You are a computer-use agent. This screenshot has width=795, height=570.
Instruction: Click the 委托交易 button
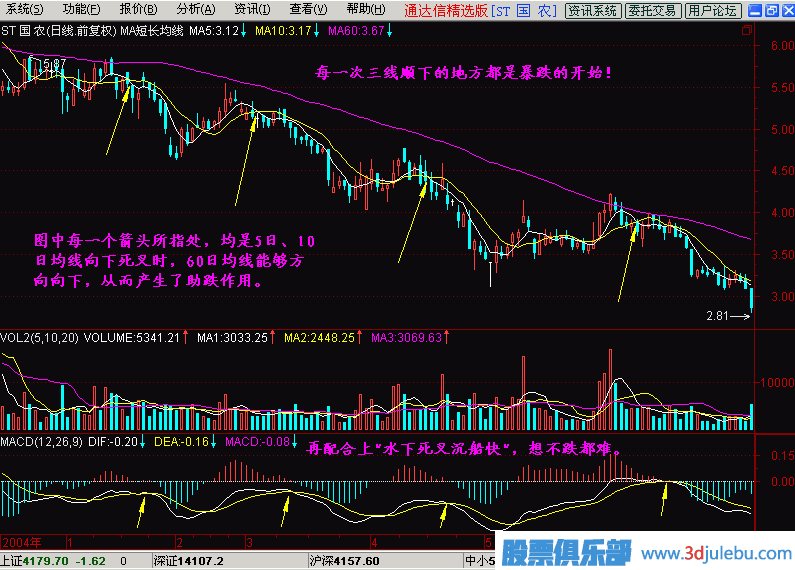[x=654, y=11]
